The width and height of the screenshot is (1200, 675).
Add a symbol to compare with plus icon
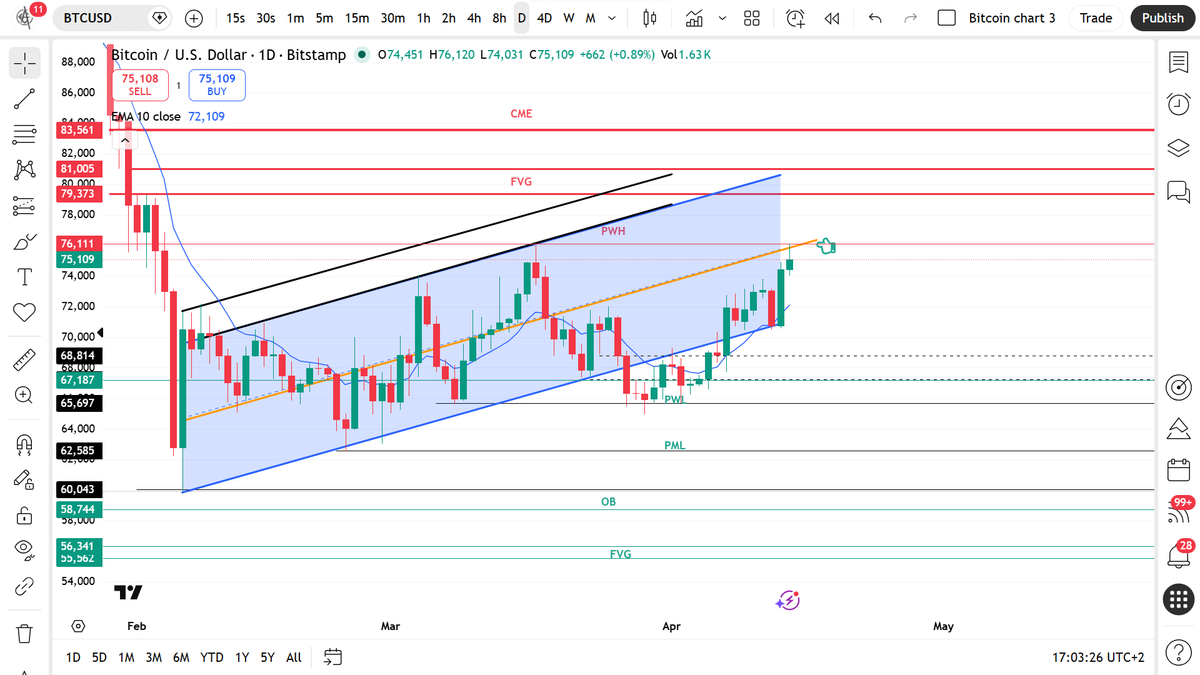pos(194,18)
